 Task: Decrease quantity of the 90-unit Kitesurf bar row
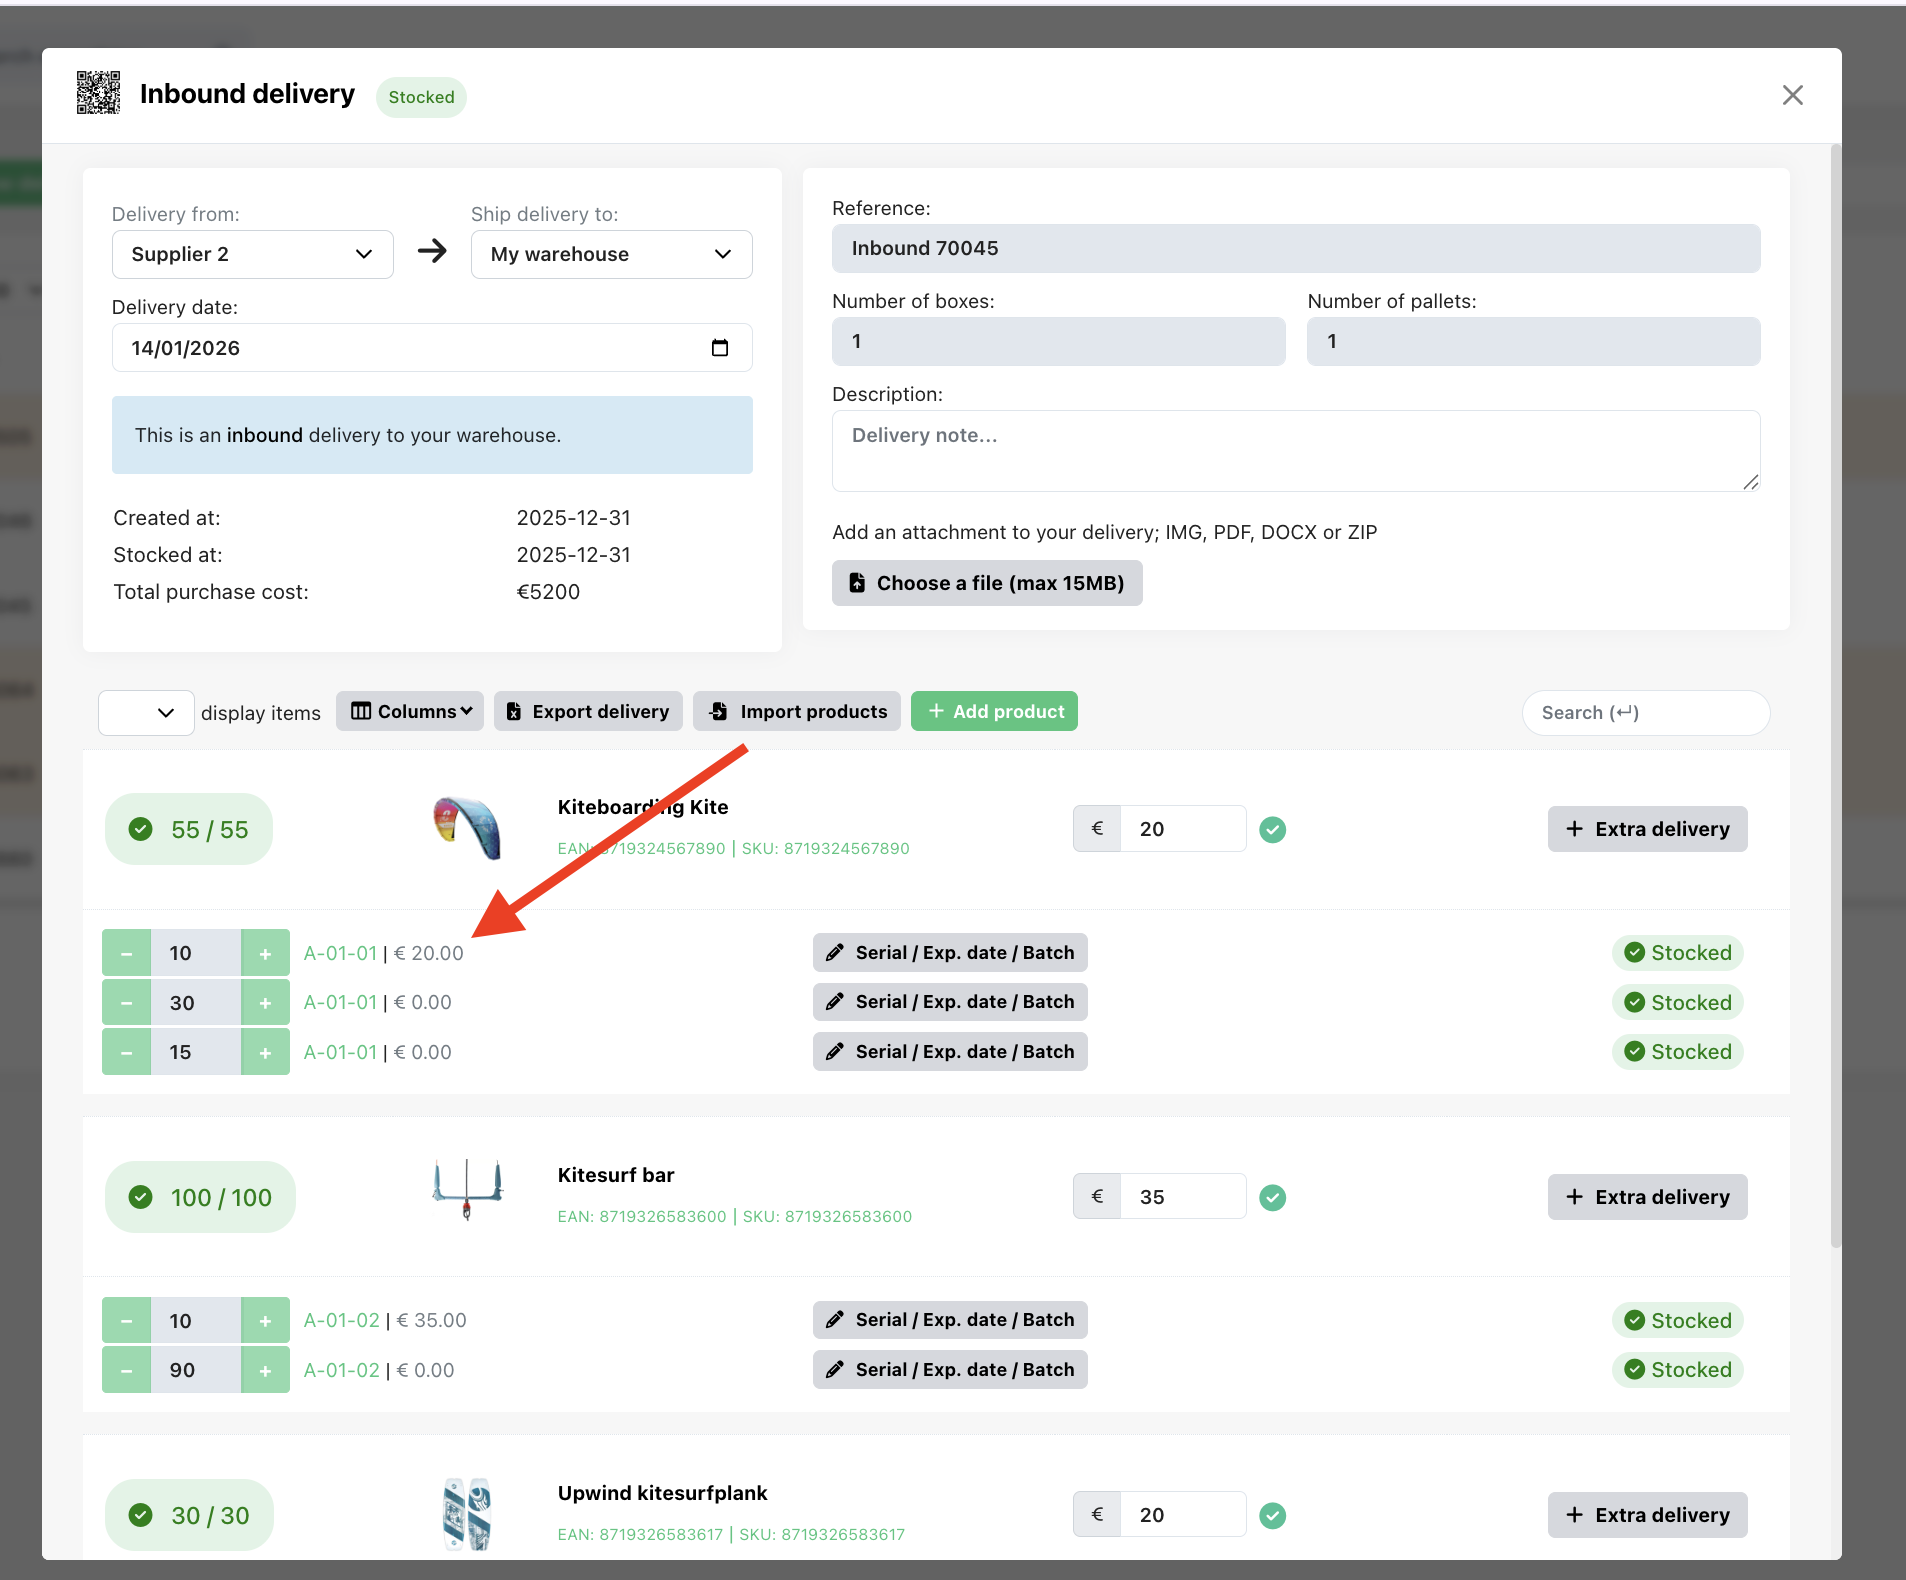pyautogui.click(x=127, y=1370)
